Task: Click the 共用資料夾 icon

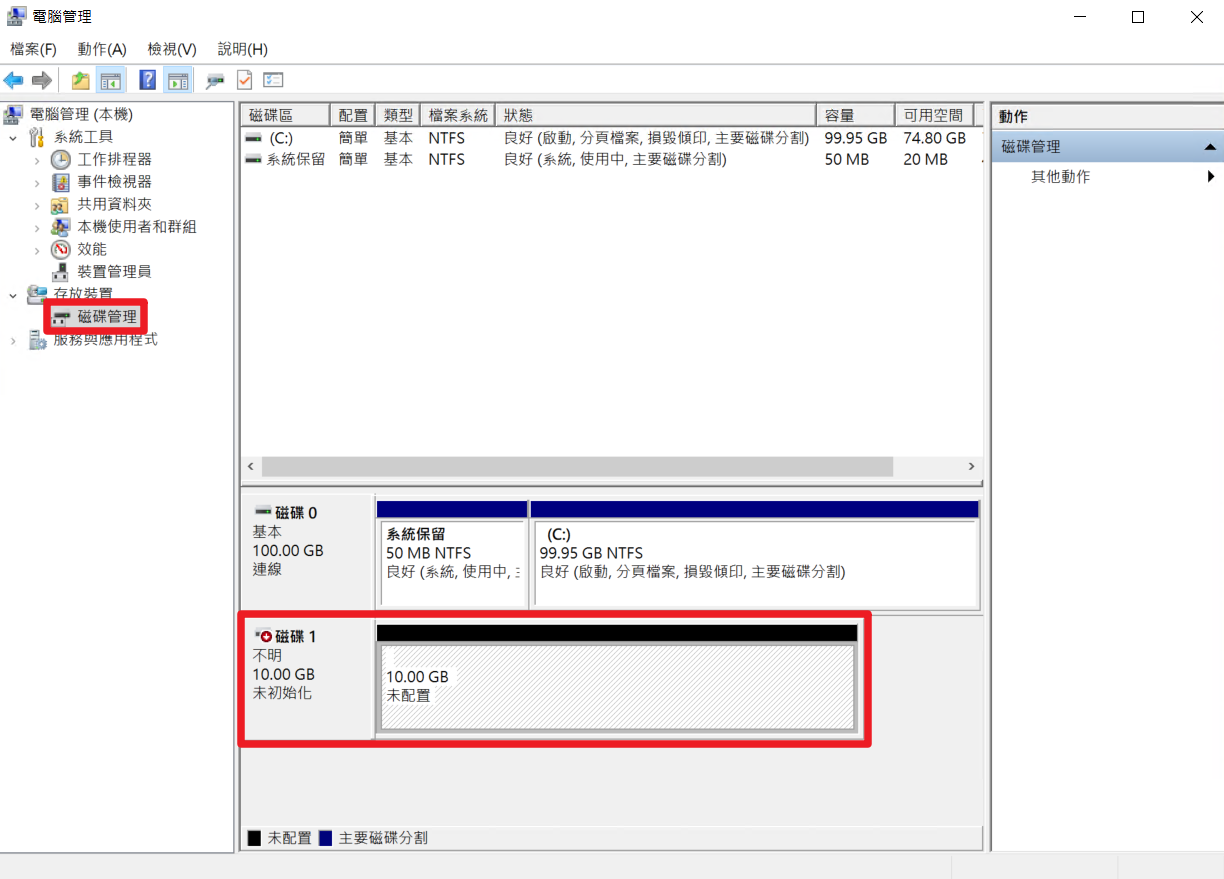Action: [x=61, y=204]
